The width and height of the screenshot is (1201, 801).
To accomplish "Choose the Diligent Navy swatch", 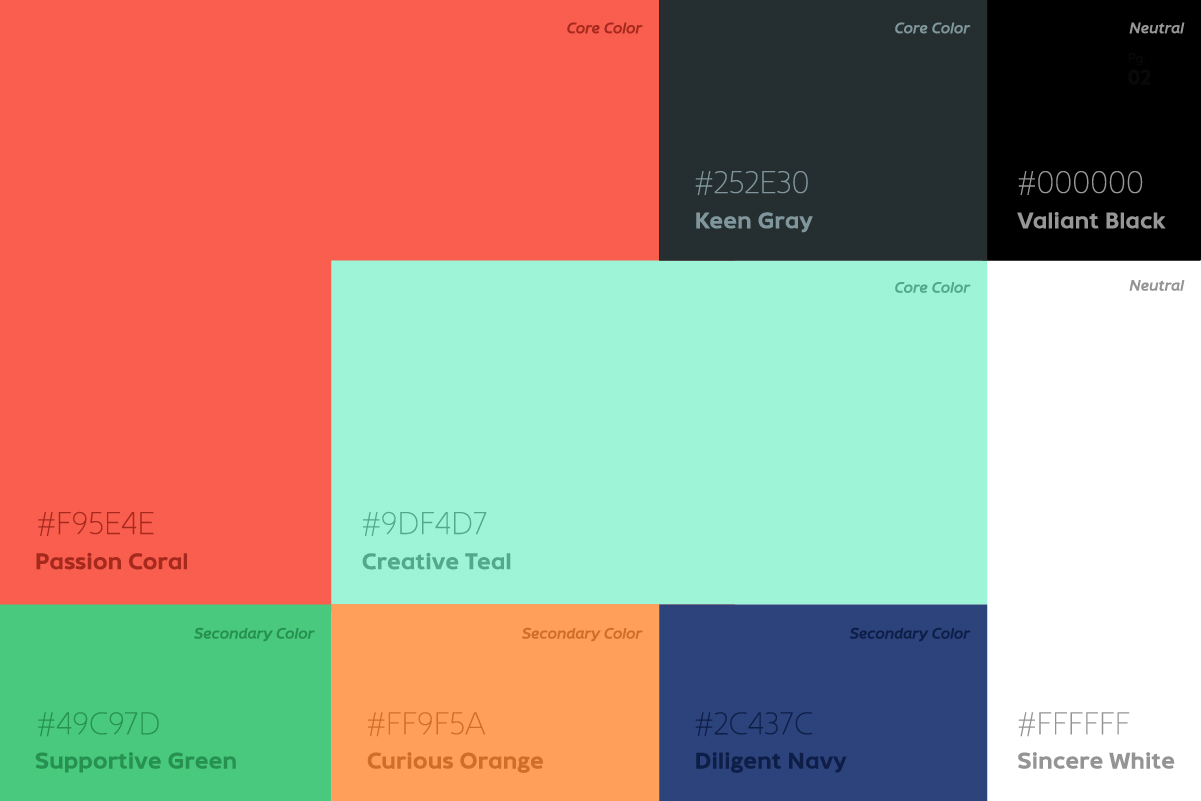I will [822, 680].
